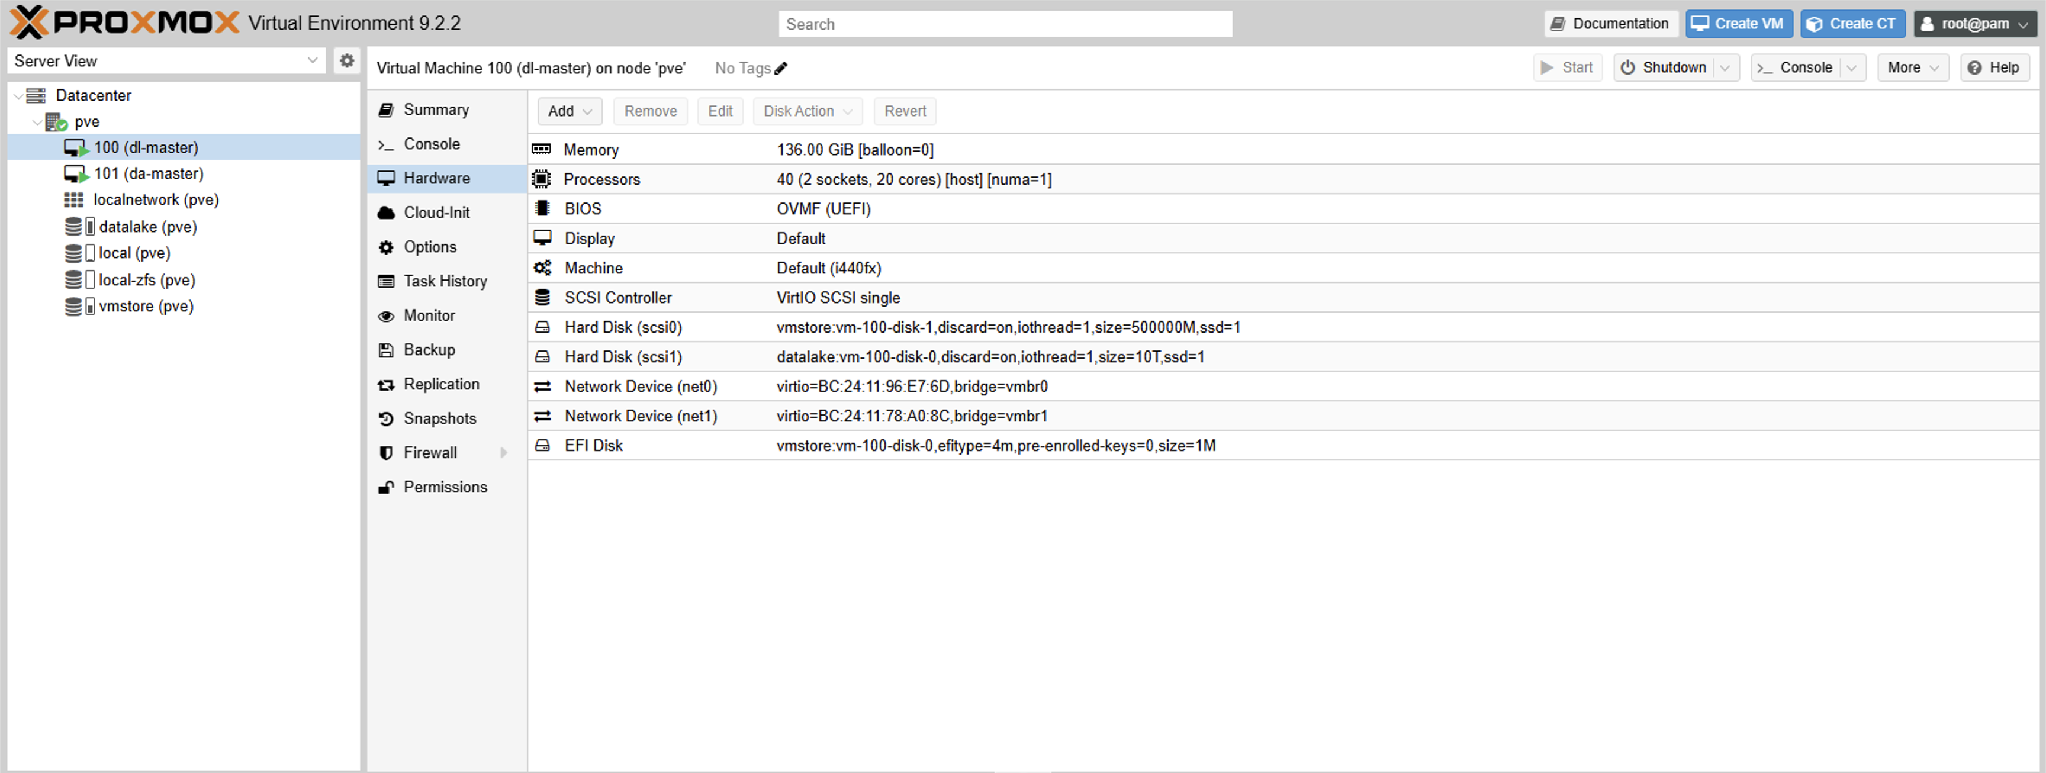
Task: Edit tags with the pencil icon
Action: (x=781, y=69)
